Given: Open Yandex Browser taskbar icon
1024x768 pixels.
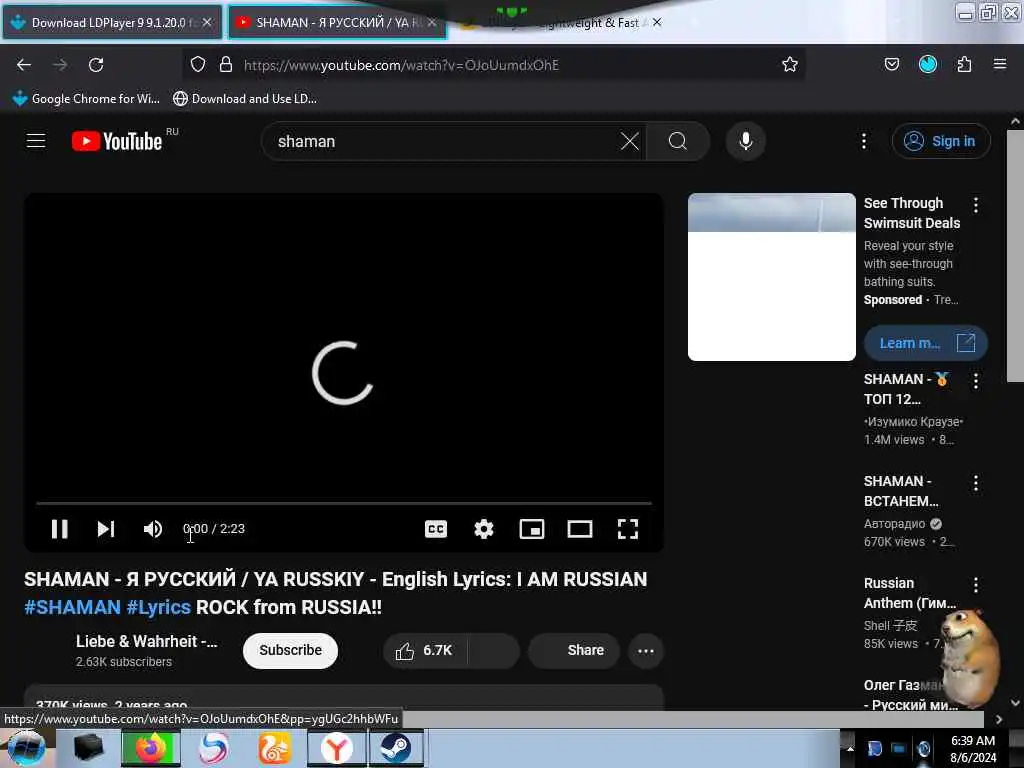Looking at the screenshot, I should click(x=336, y=748).
